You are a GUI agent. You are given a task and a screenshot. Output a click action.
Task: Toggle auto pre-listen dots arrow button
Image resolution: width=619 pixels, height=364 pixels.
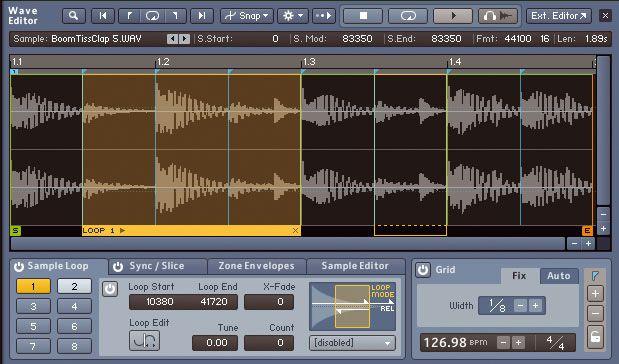click(324, 16)
